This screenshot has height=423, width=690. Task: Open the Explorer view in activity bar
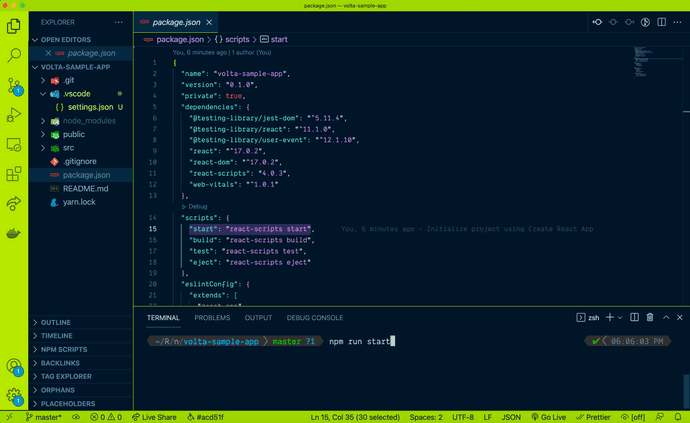coord(14,26)
